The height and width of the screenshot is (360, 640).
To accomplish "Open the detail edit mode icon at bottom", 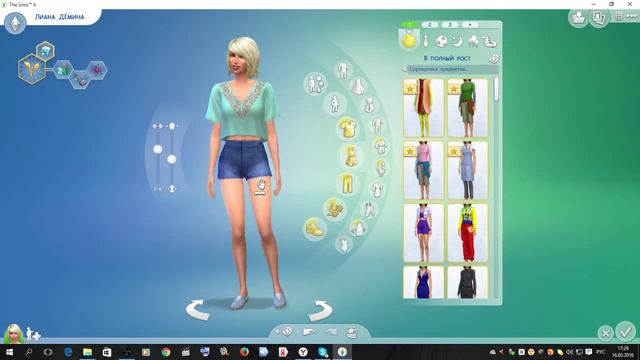I will click(x=352, y=332).
